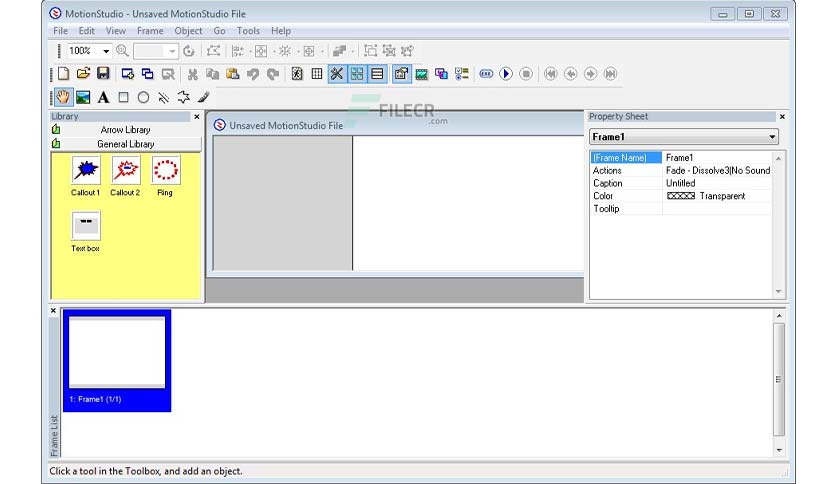Click the Caption value Untitled
Screen dimensions: 836x484
pyautogui.click(x=680, y=183)
